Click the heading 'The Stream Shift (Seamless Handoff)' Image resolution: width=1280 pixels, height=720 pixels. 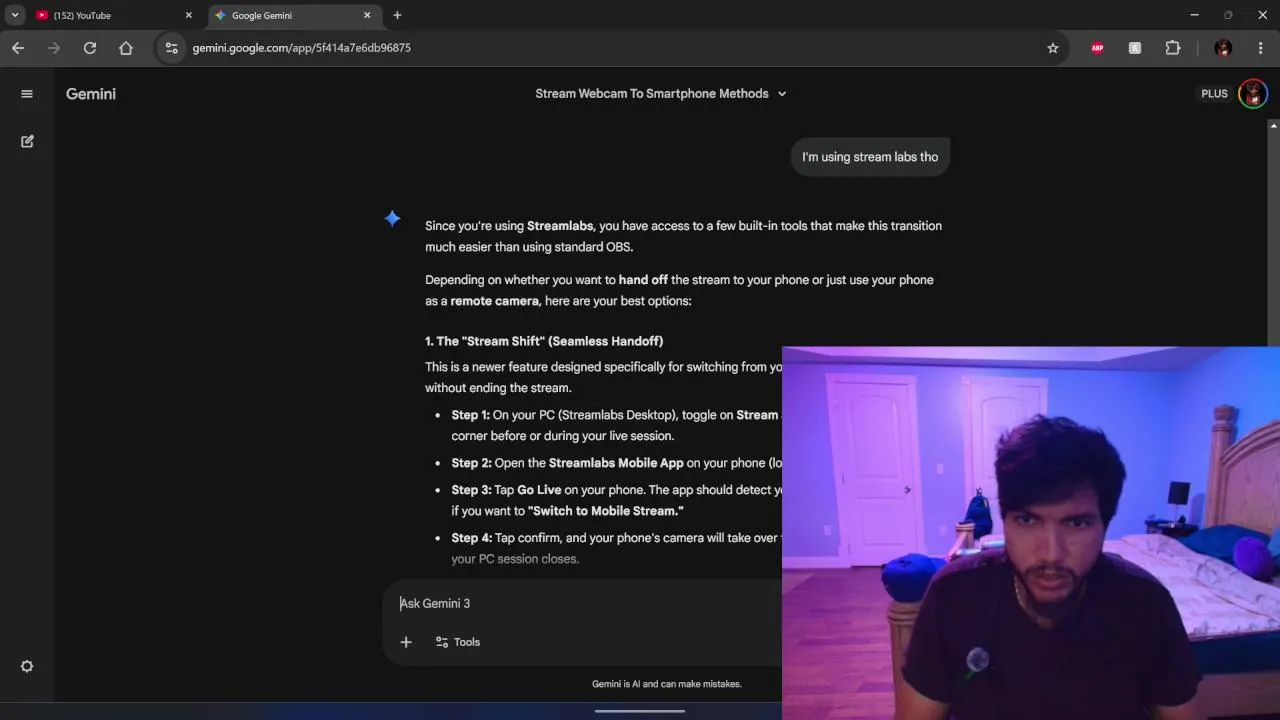(x=544, y=341)
